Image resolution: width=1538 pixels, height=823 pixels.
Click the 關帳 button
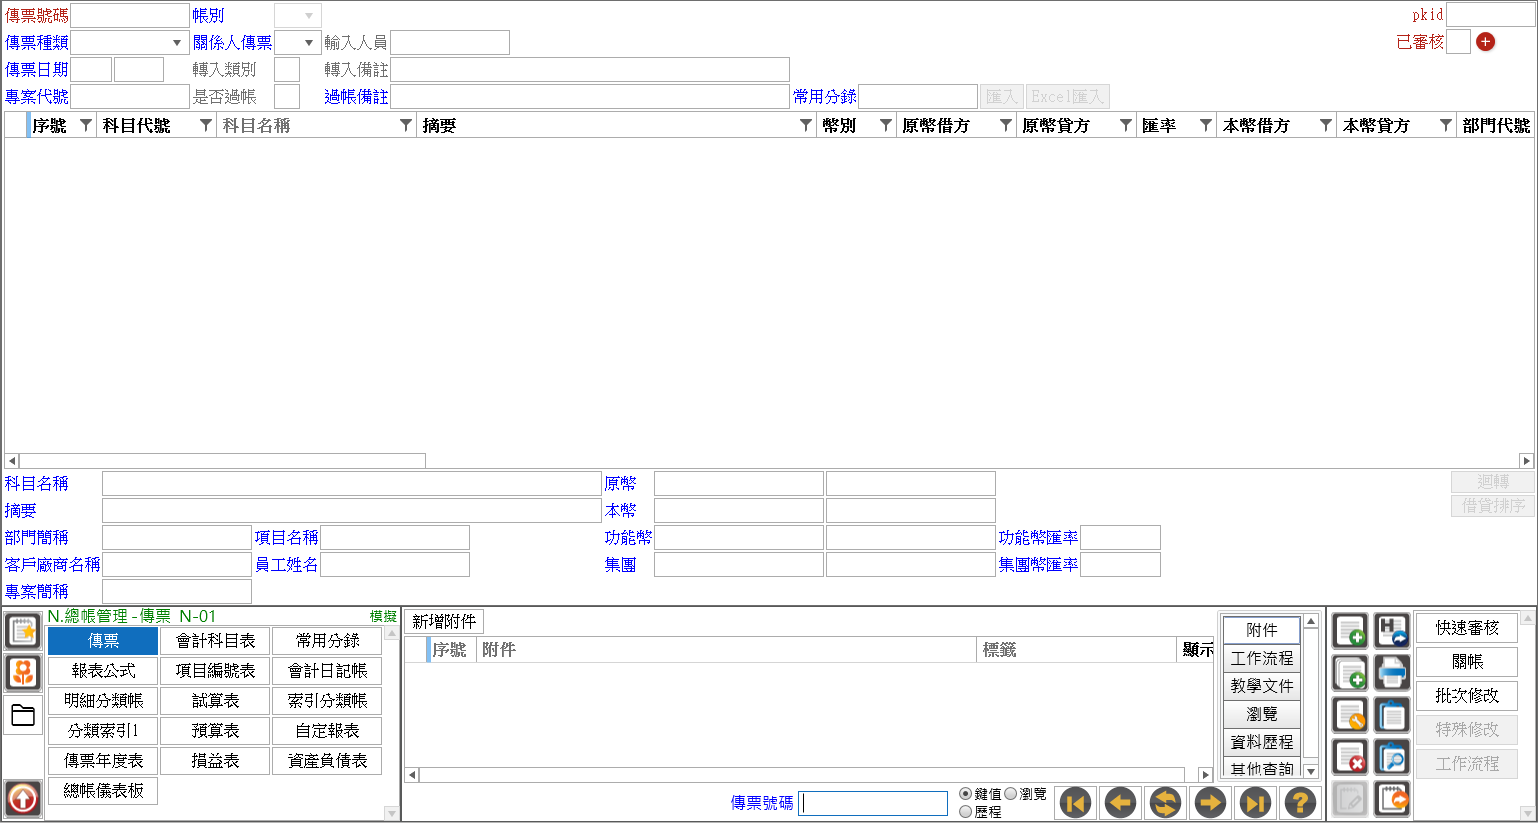(x=1467, y=662)
